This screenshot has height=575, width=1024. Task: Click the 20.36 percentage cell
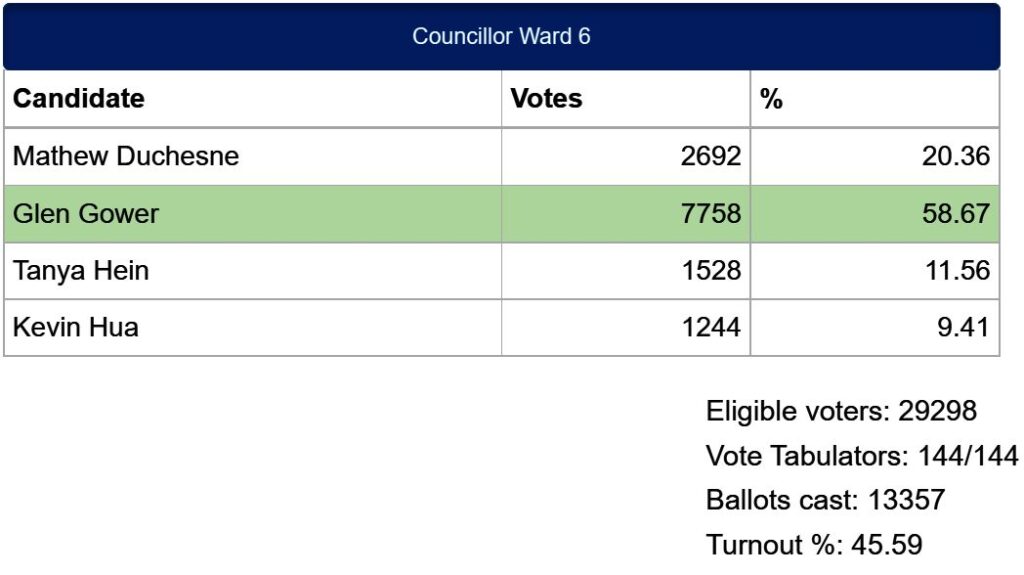(875, 156)
